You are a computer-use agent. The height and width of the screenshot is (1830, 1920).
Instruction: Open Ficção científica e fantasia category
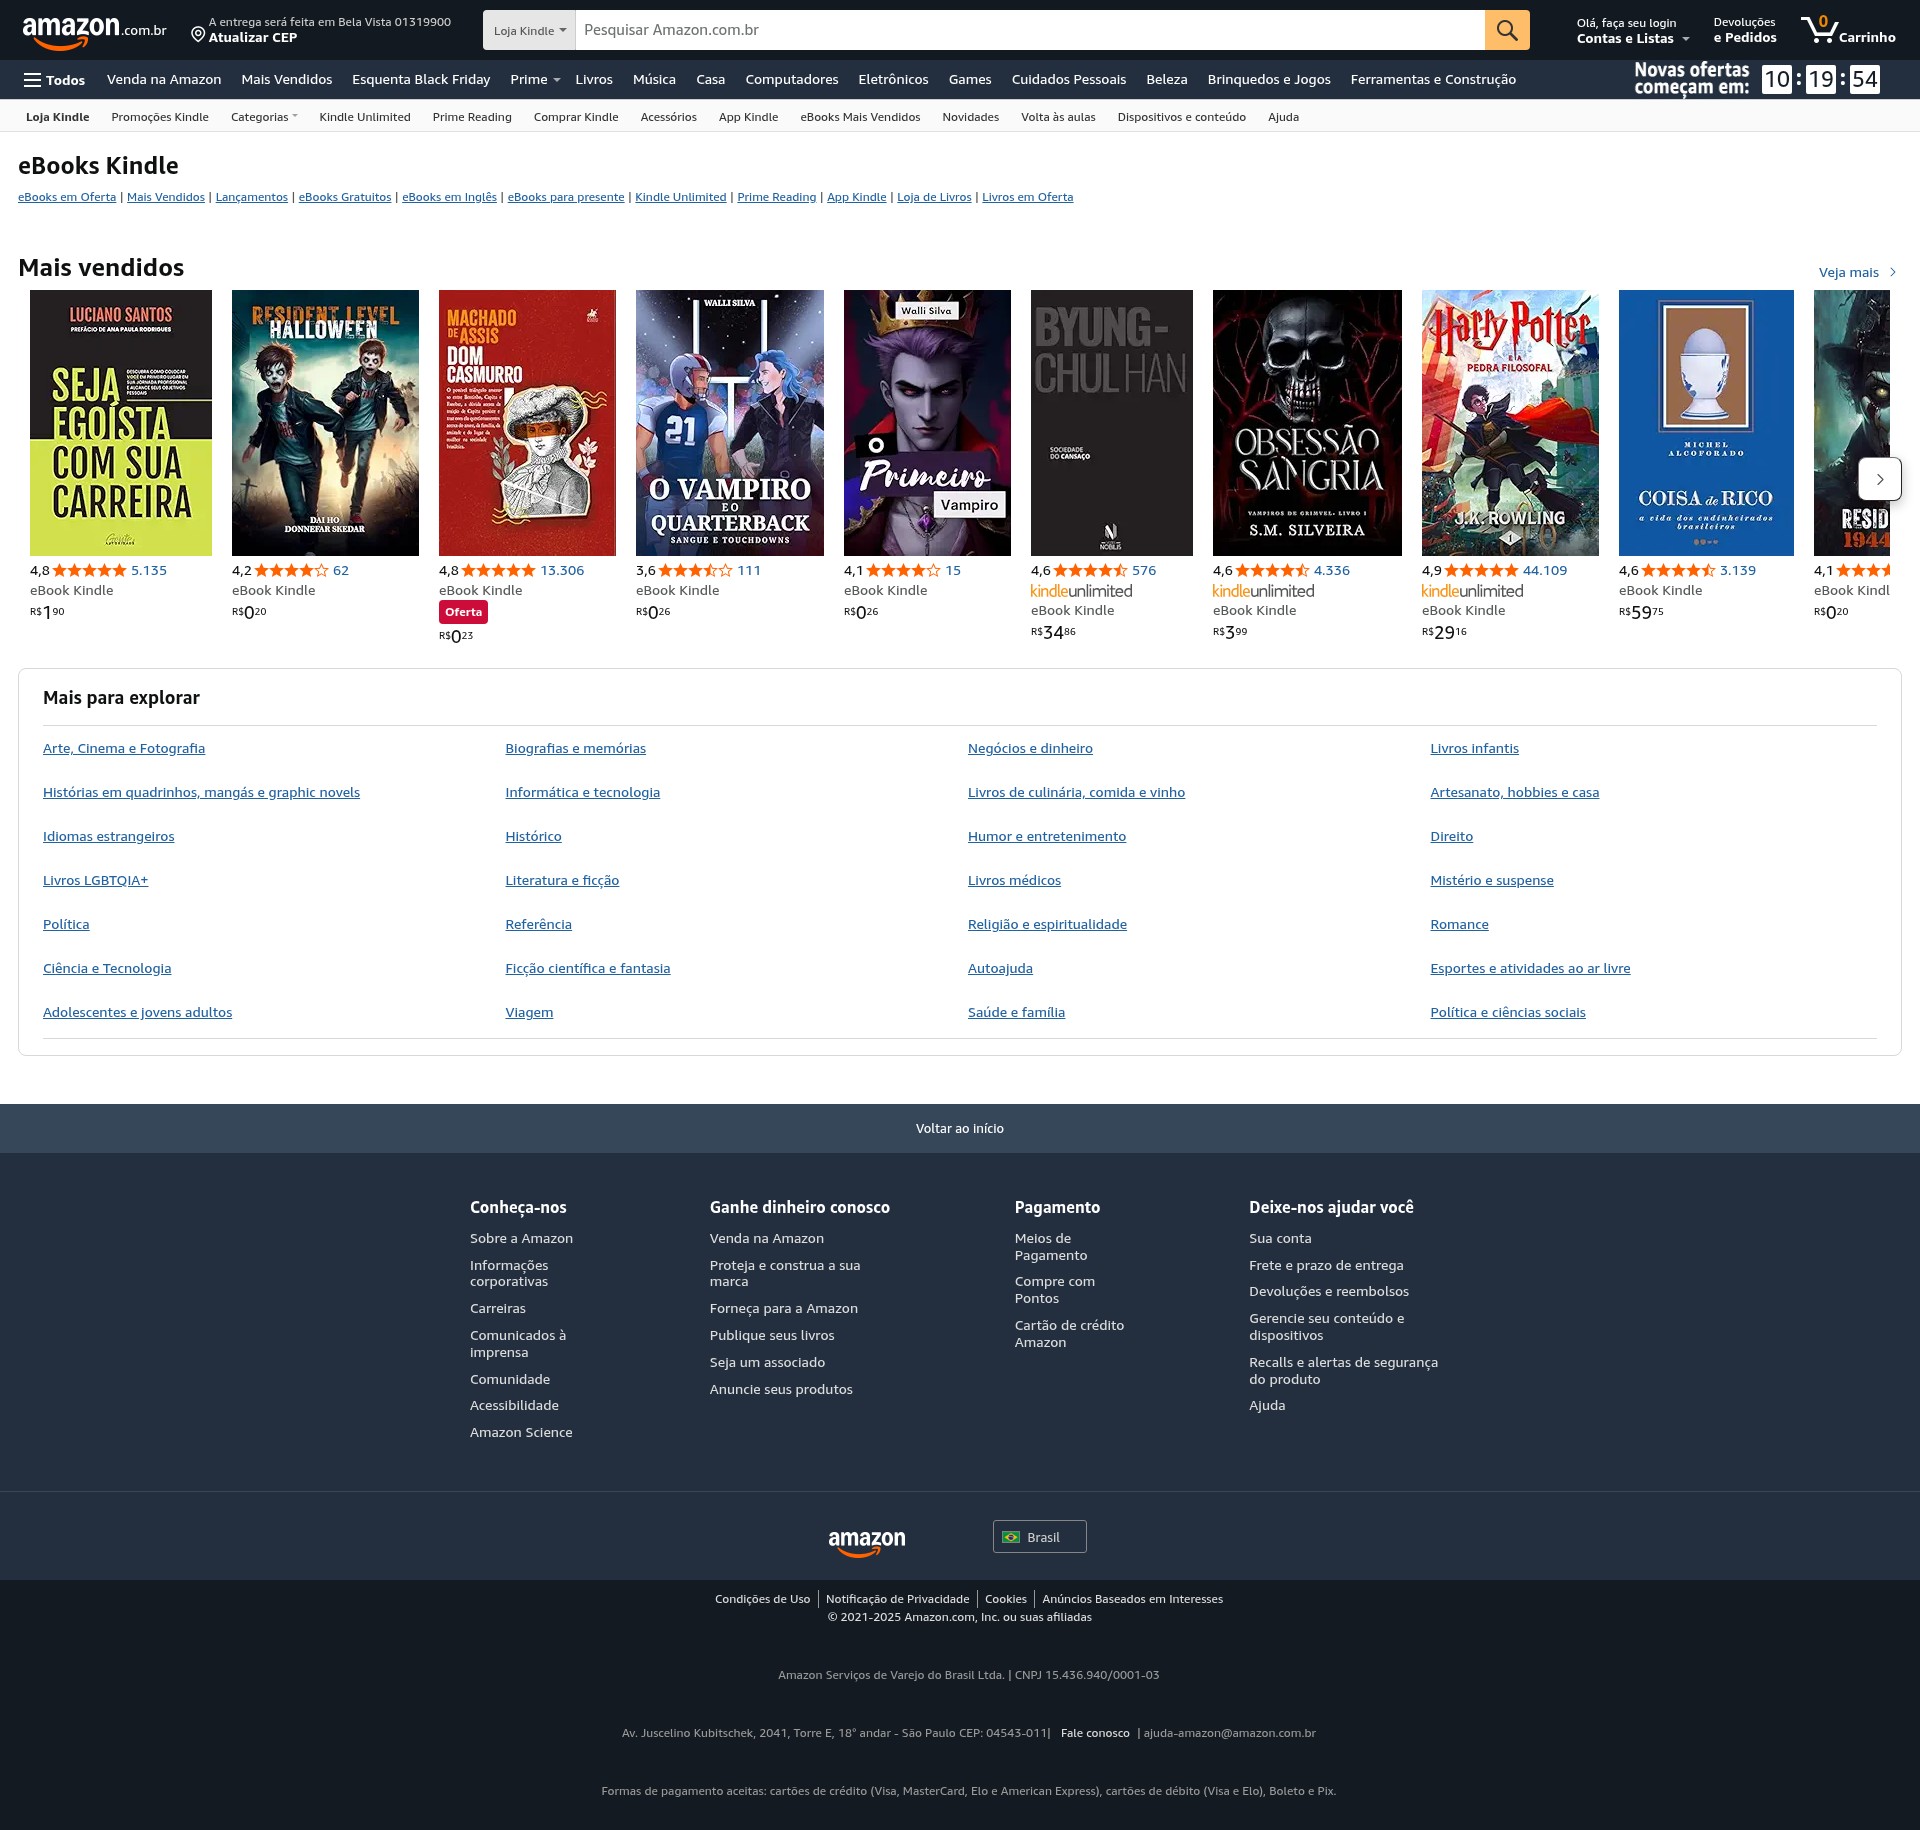tap(588, 969)
